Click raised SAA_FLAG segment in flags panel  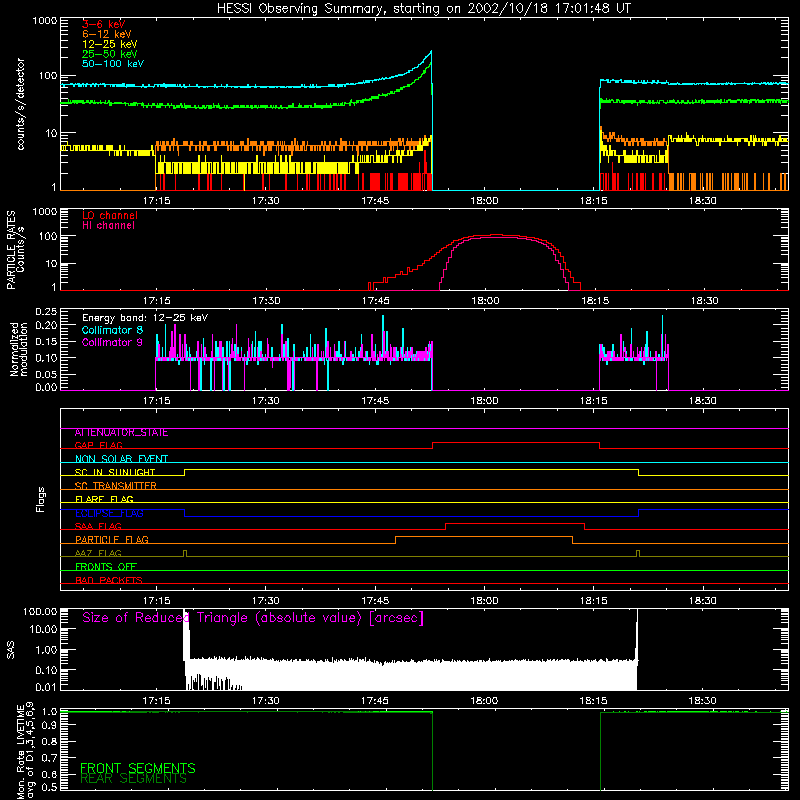515,524
